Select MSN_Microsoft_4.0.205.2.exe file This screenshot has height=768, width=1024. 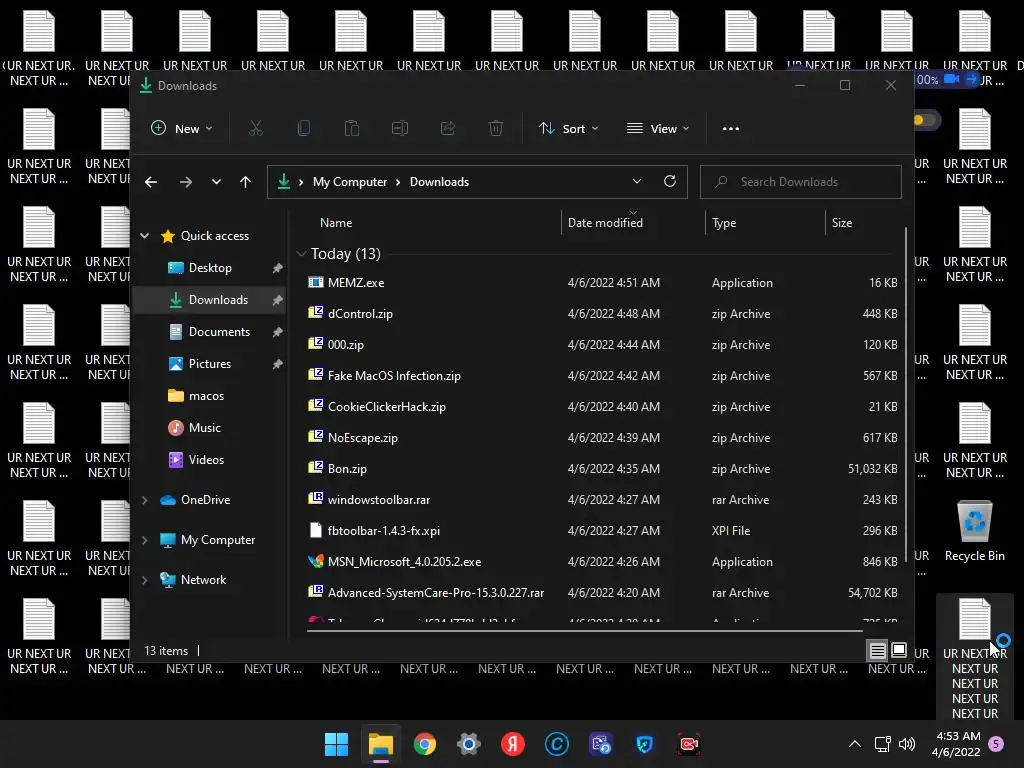pyautogui.click(x=601, y=562)
